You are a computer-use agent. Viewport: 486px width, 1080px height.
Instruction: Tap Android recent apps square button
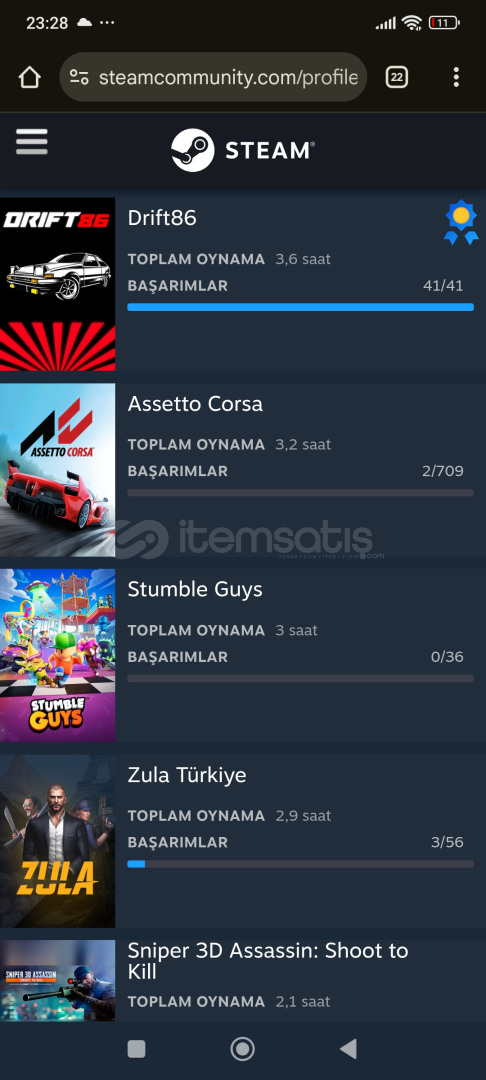[136, 1049]
